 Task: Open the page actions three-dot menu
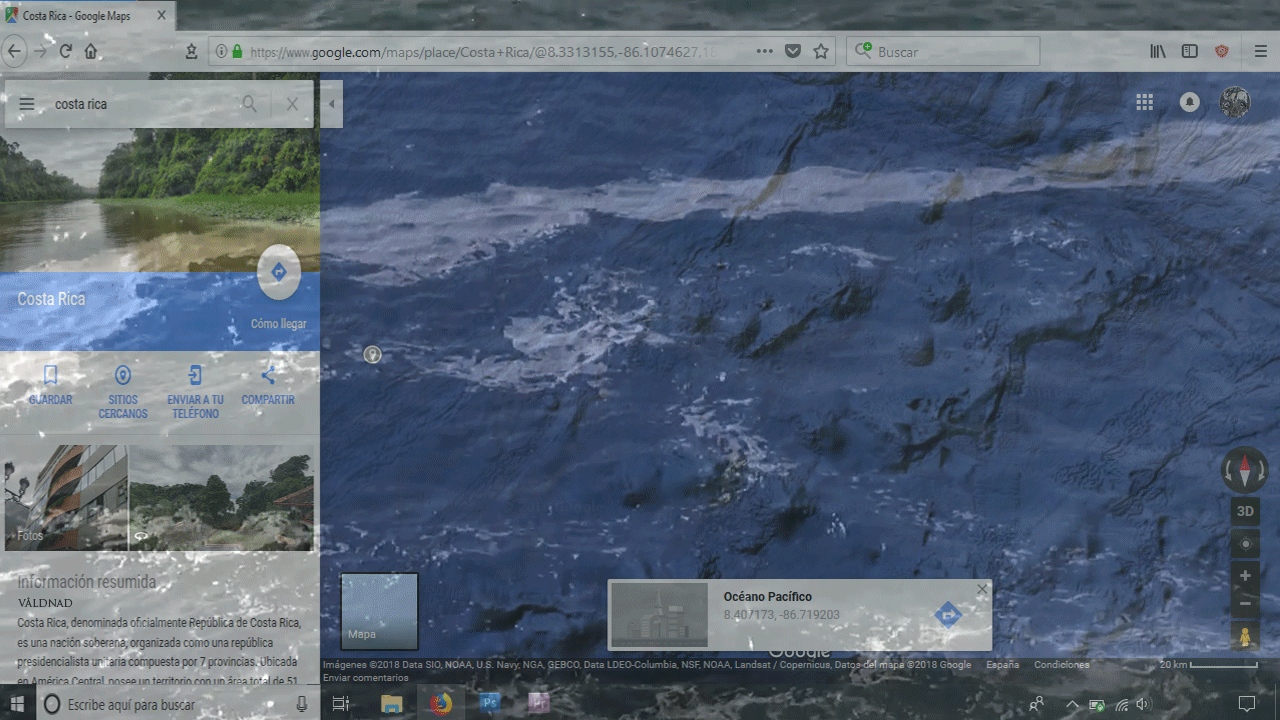tap(764, 51)
